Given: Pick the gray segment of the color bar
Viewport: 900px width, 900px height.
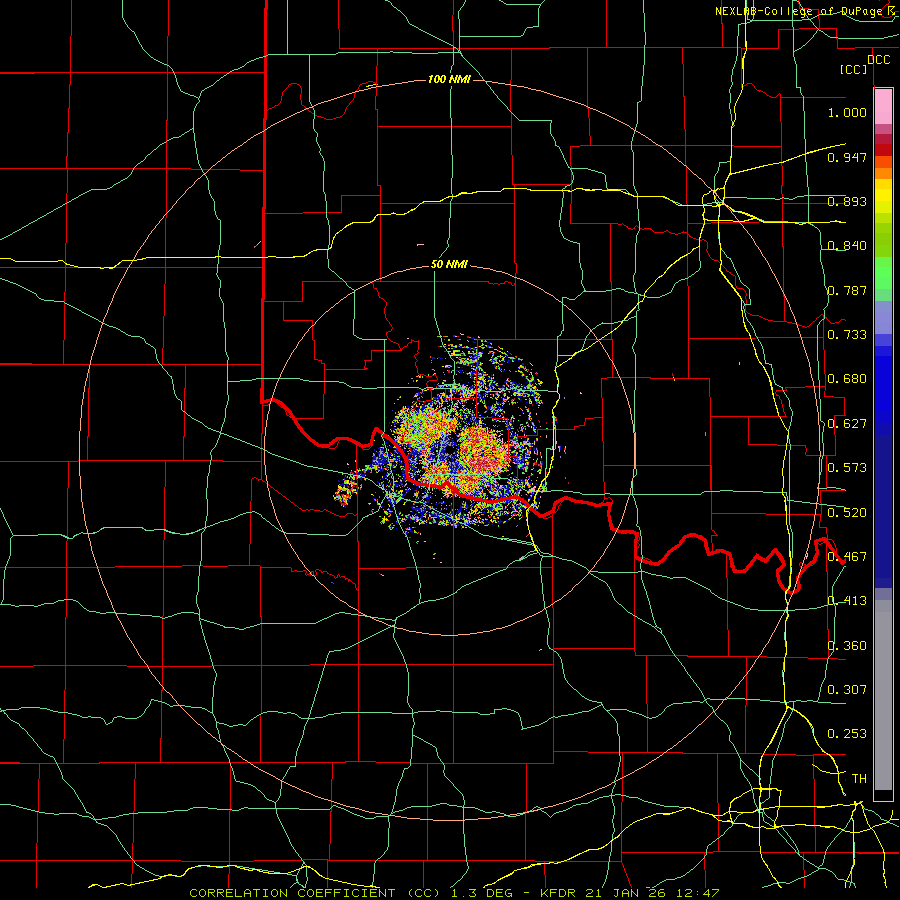Looking at the screenshot, I should (x=883, y=695).
